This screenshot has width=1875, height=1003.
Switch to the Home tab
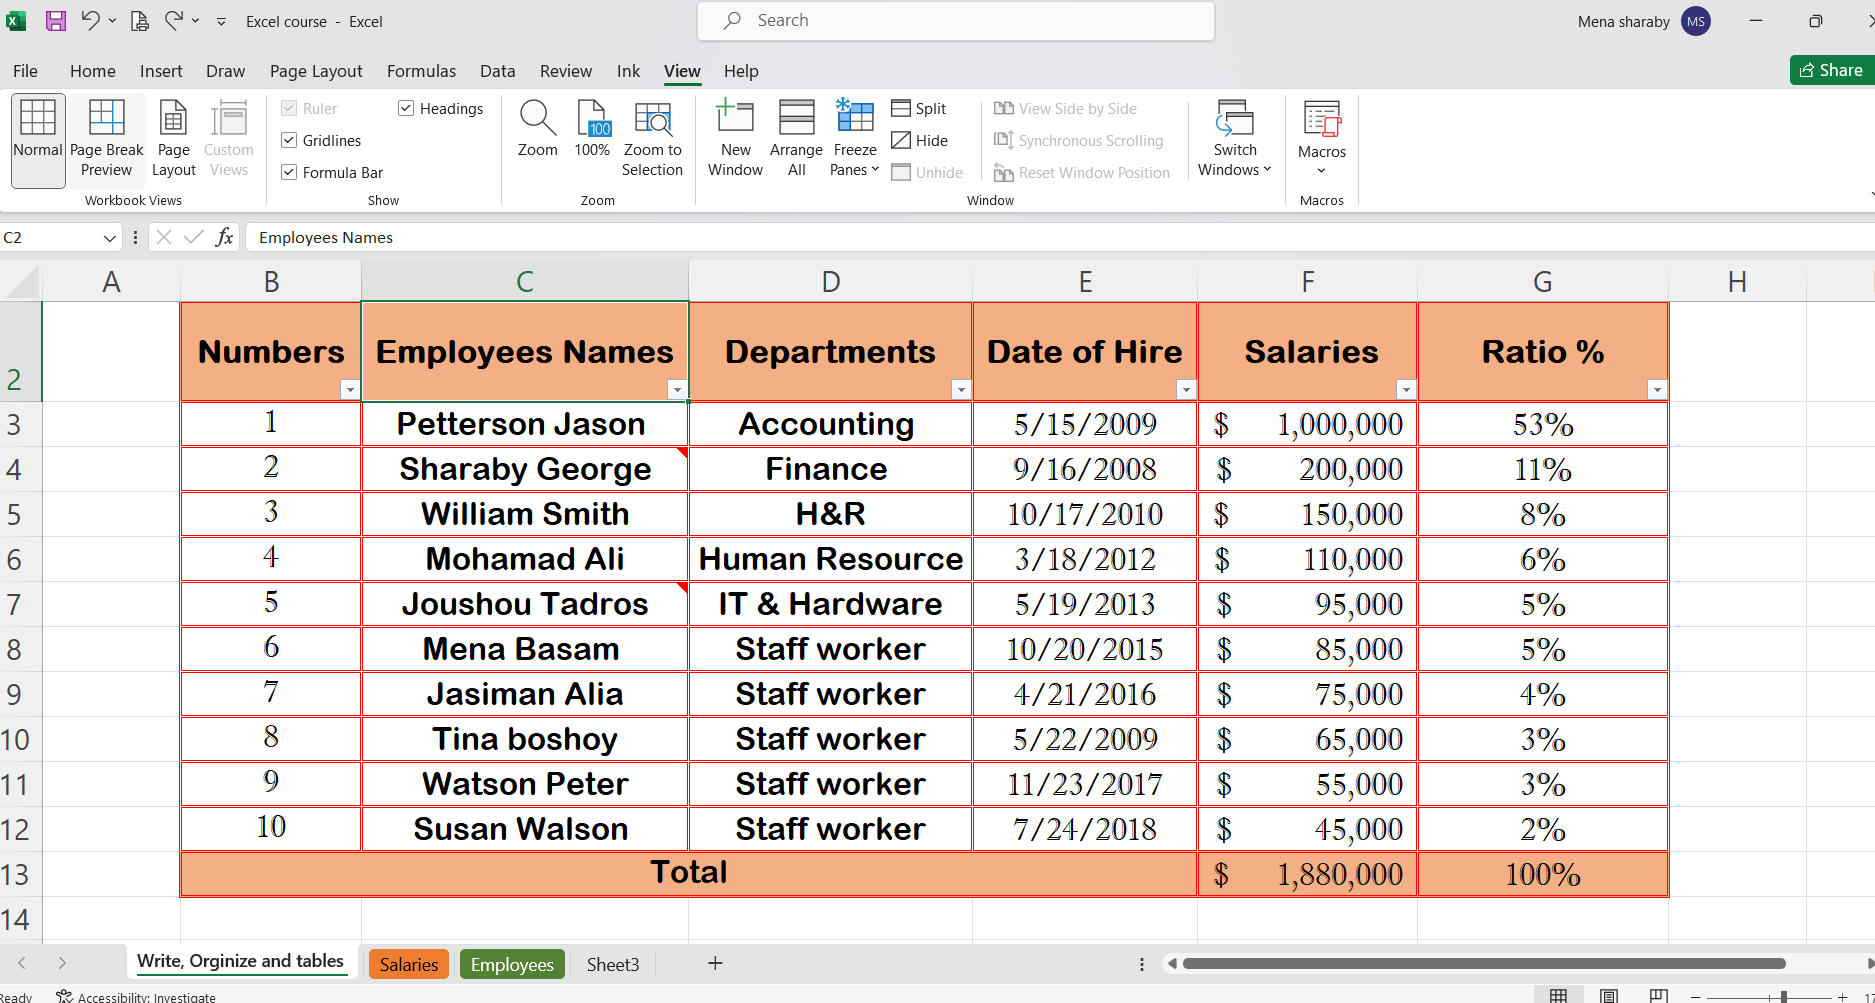pyautogui.click(x=93, y=71)
